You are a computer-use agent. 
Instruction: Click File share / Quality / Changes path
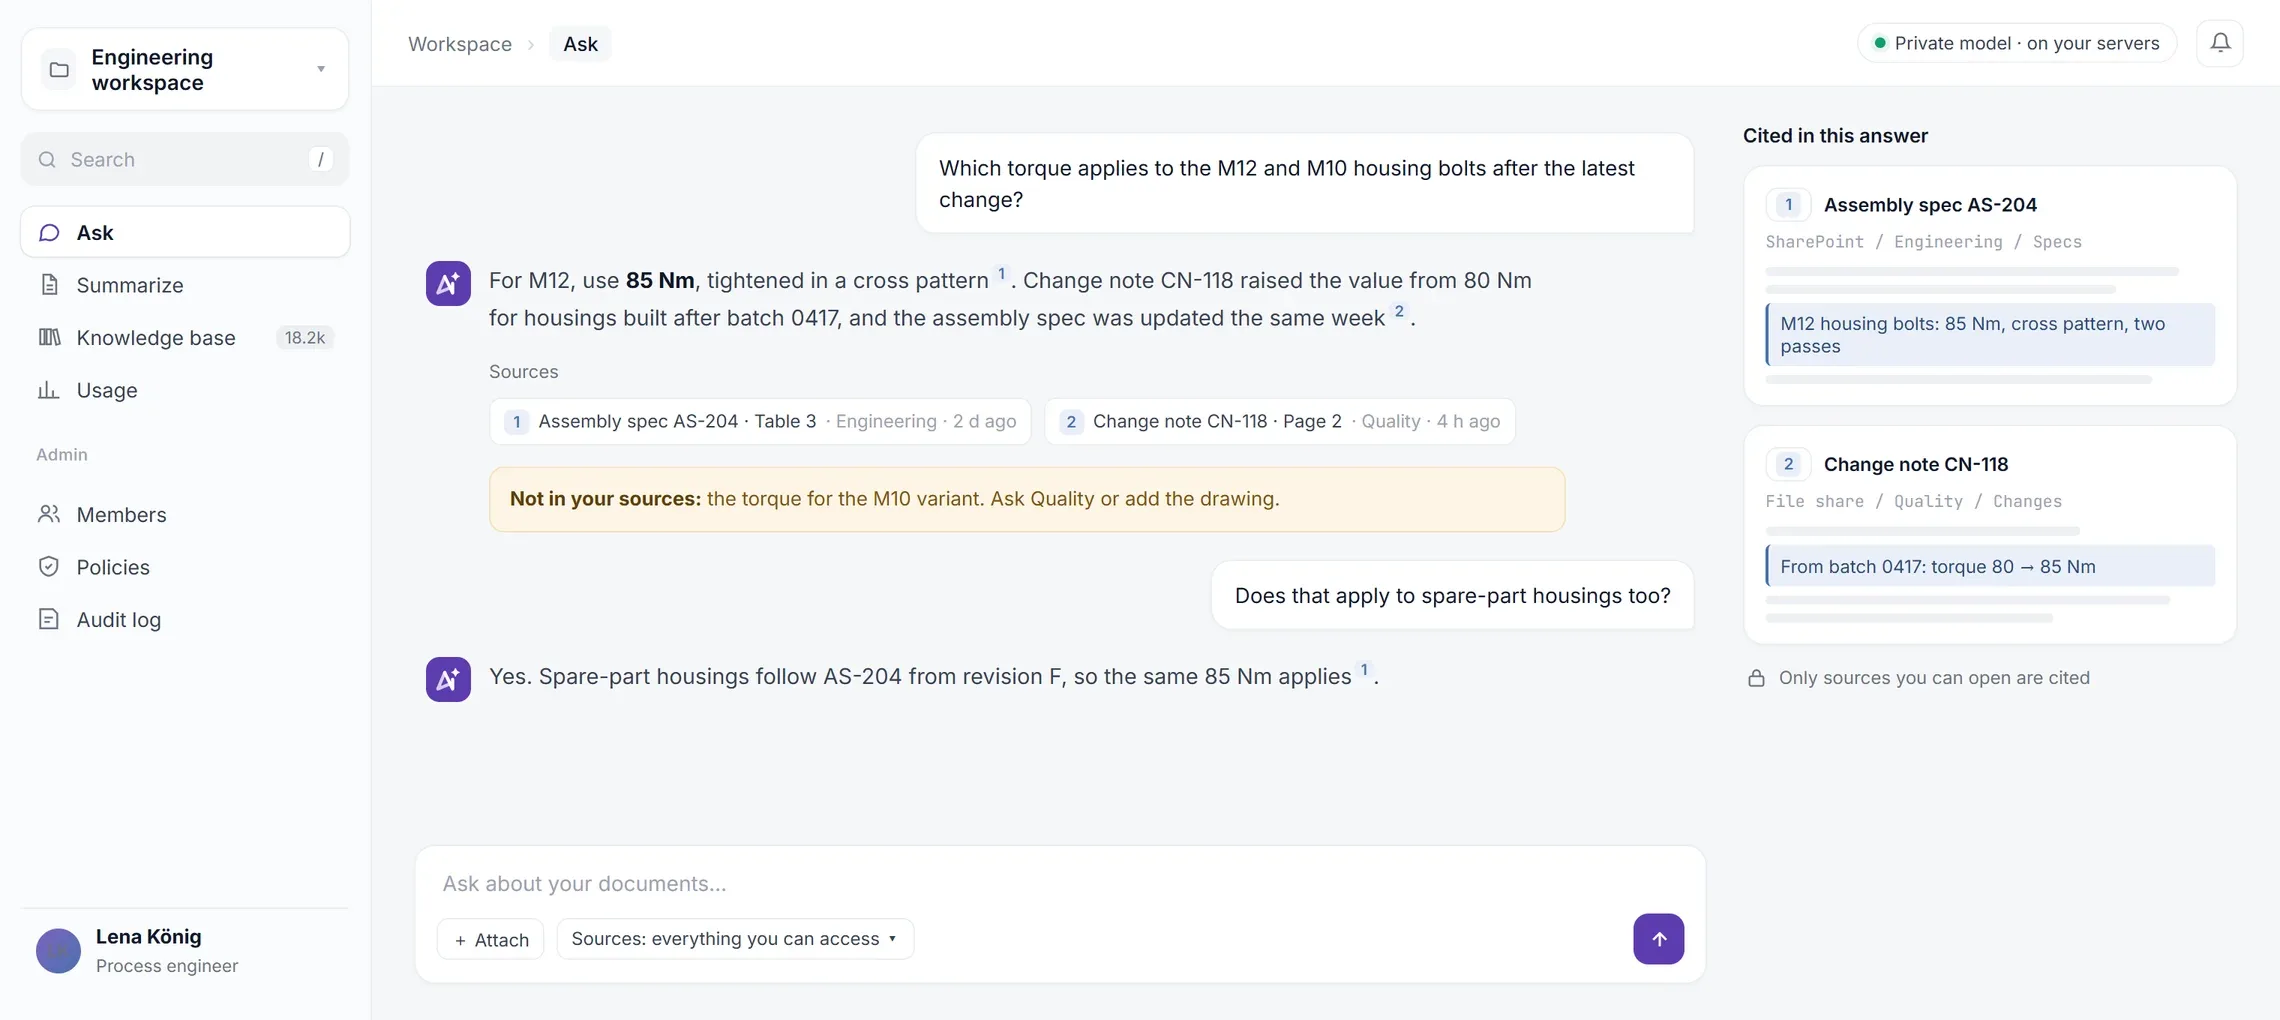tap(1913, 501)
